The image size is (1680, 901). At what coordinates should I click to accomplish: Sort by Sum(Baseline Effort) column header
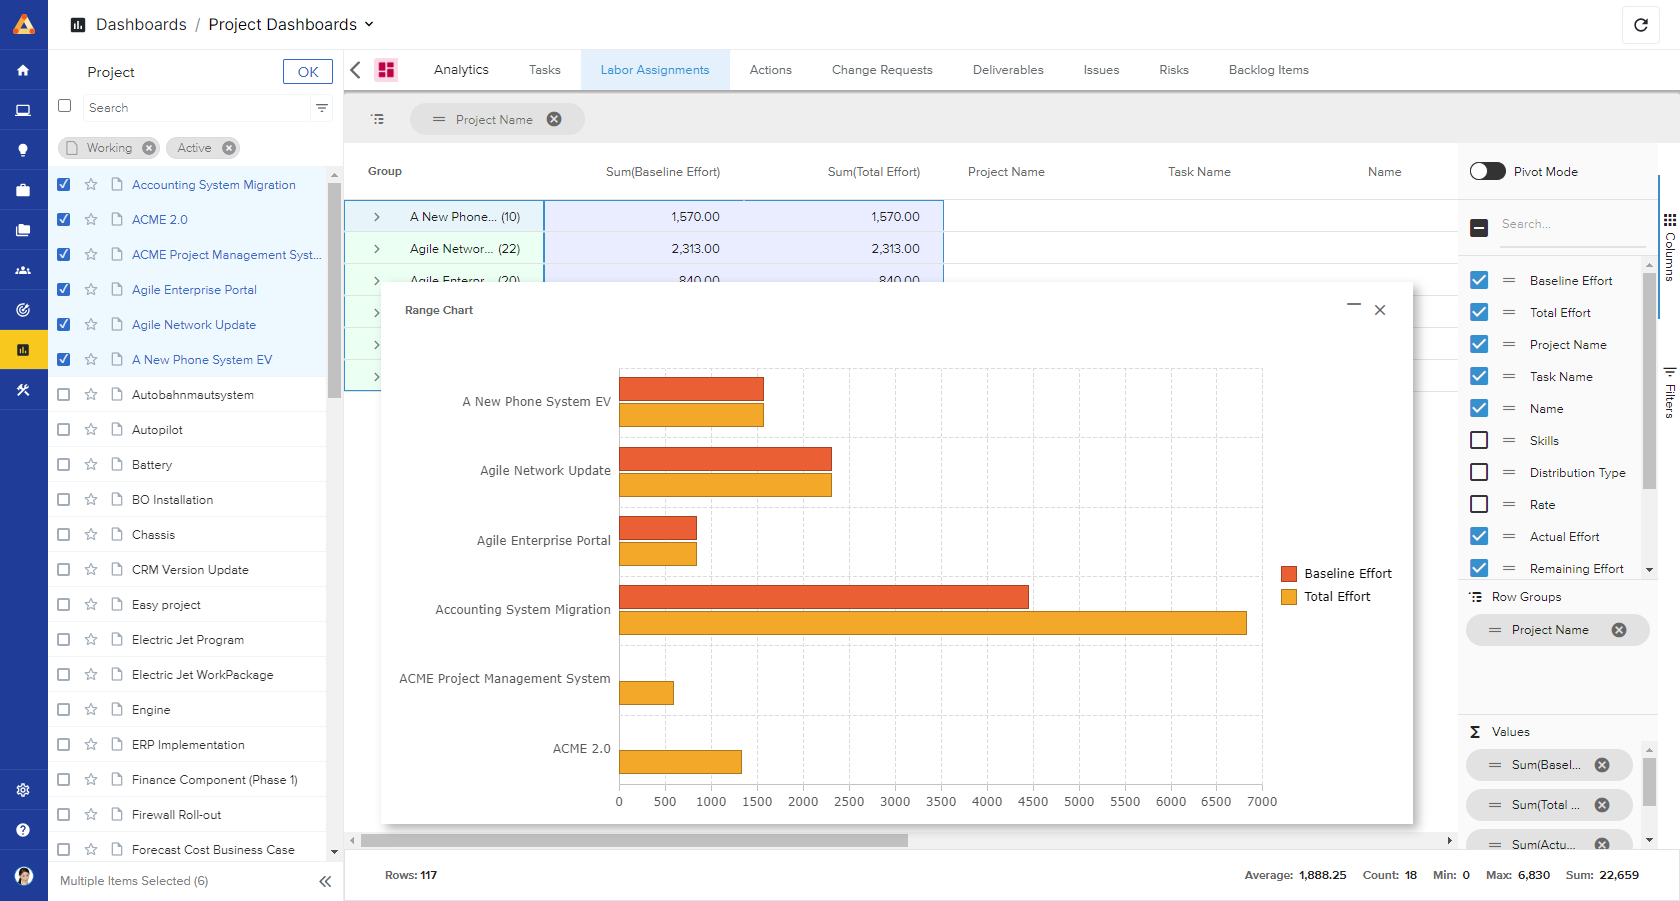tap(663, 172)
